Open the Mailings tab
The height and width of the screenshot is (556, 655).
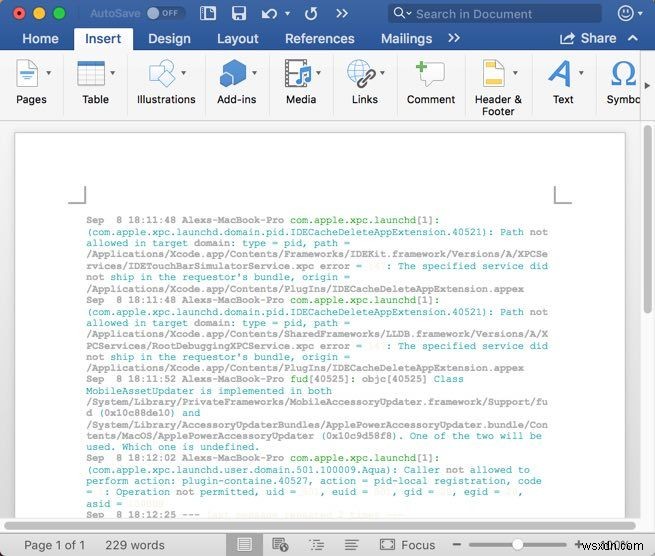(406, 39)
